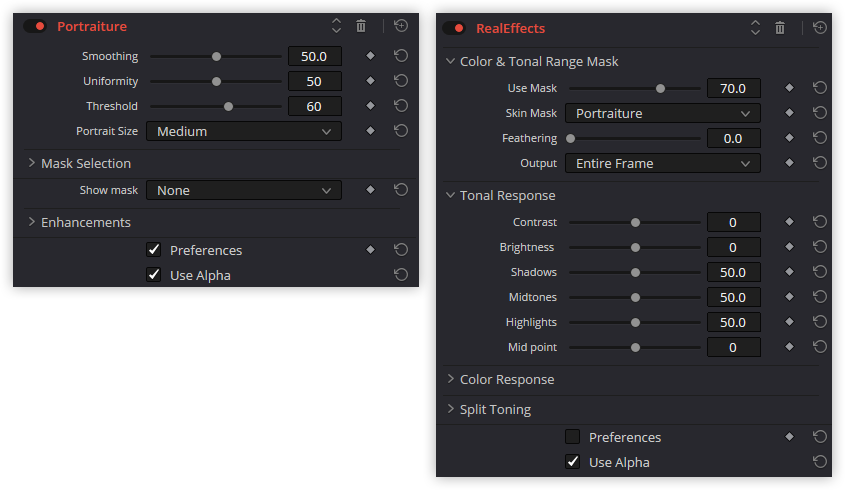Screen dimensions: 845x490
Task: Open the Show mask dropdown
Action: pos(244,190)
